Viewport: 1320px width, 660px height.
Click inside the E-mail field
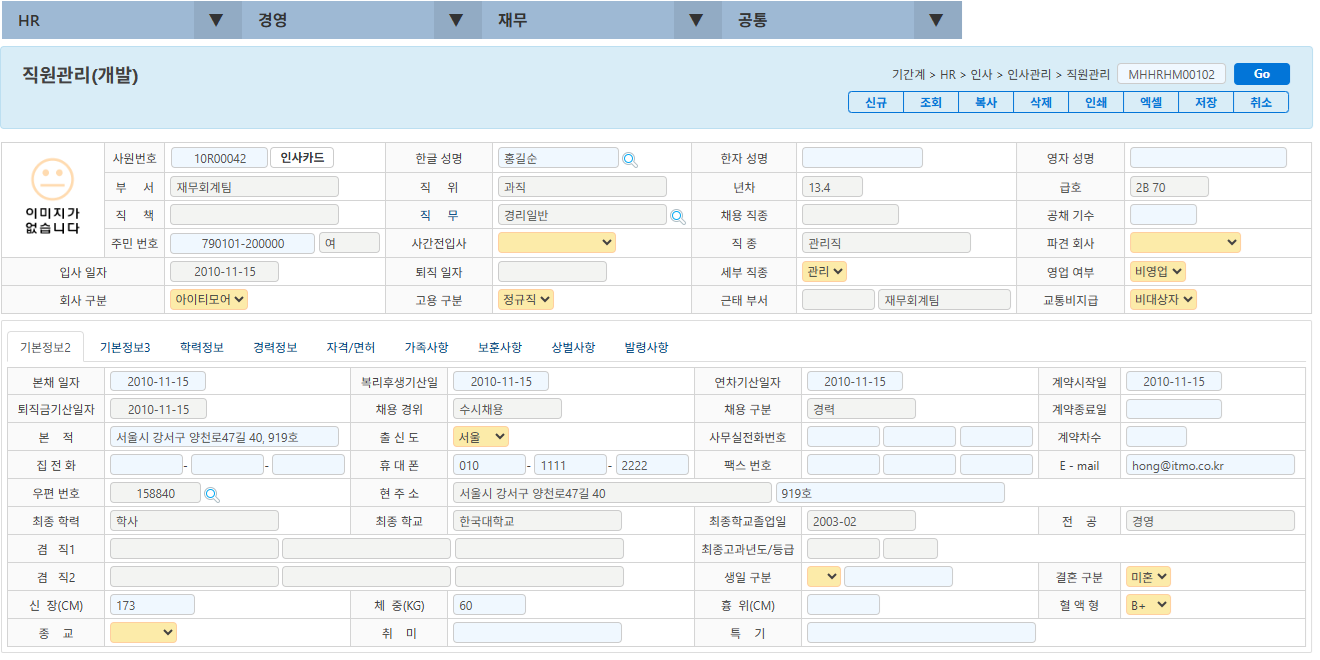(1210, 463)
